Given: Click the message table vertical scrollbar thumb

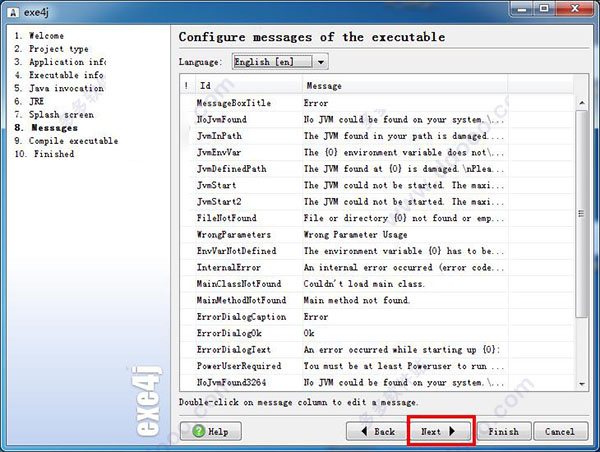Looking at the screenshot, I should 582,214.
